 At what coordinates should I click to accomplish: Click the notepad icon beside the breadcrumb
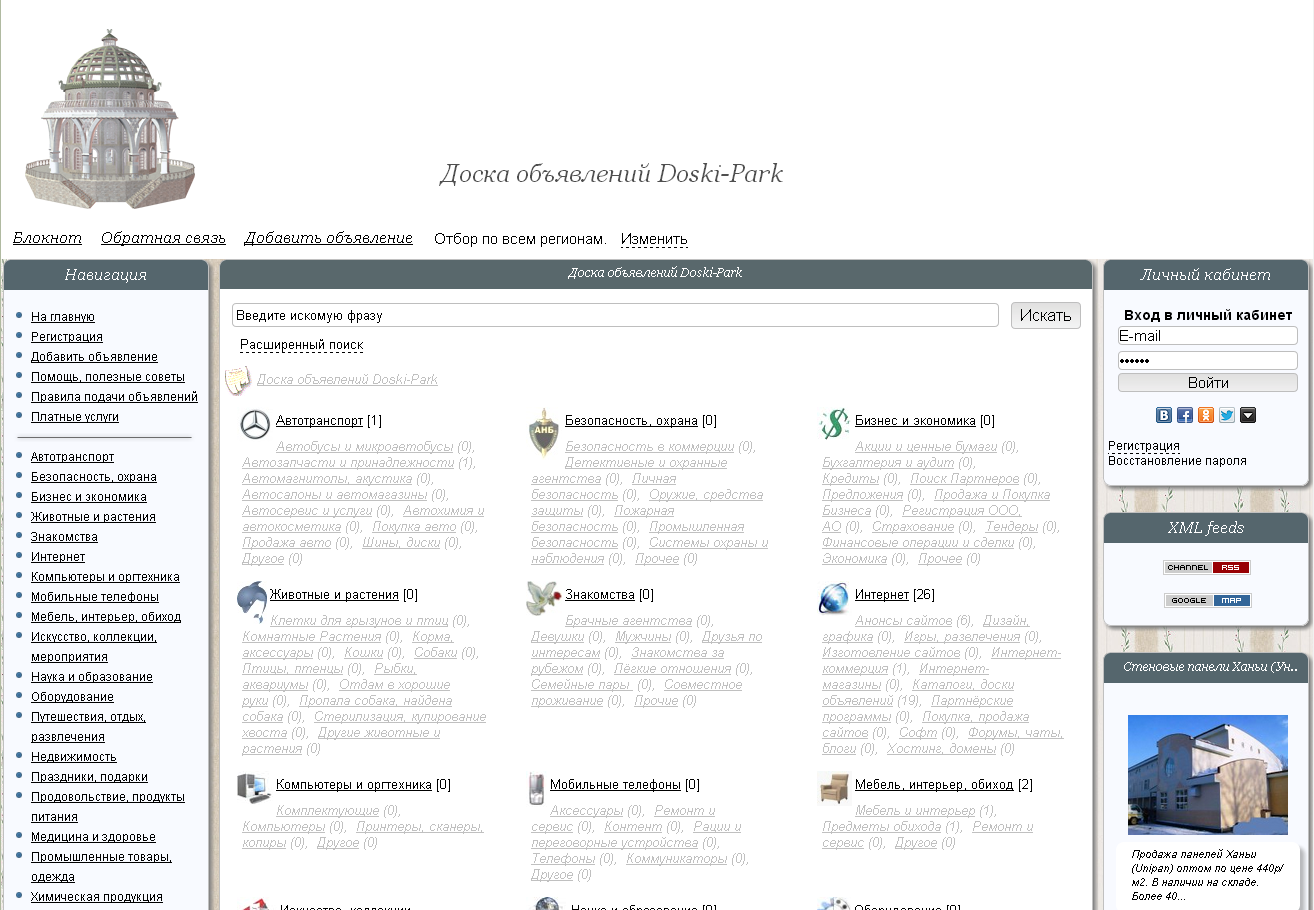237,380
